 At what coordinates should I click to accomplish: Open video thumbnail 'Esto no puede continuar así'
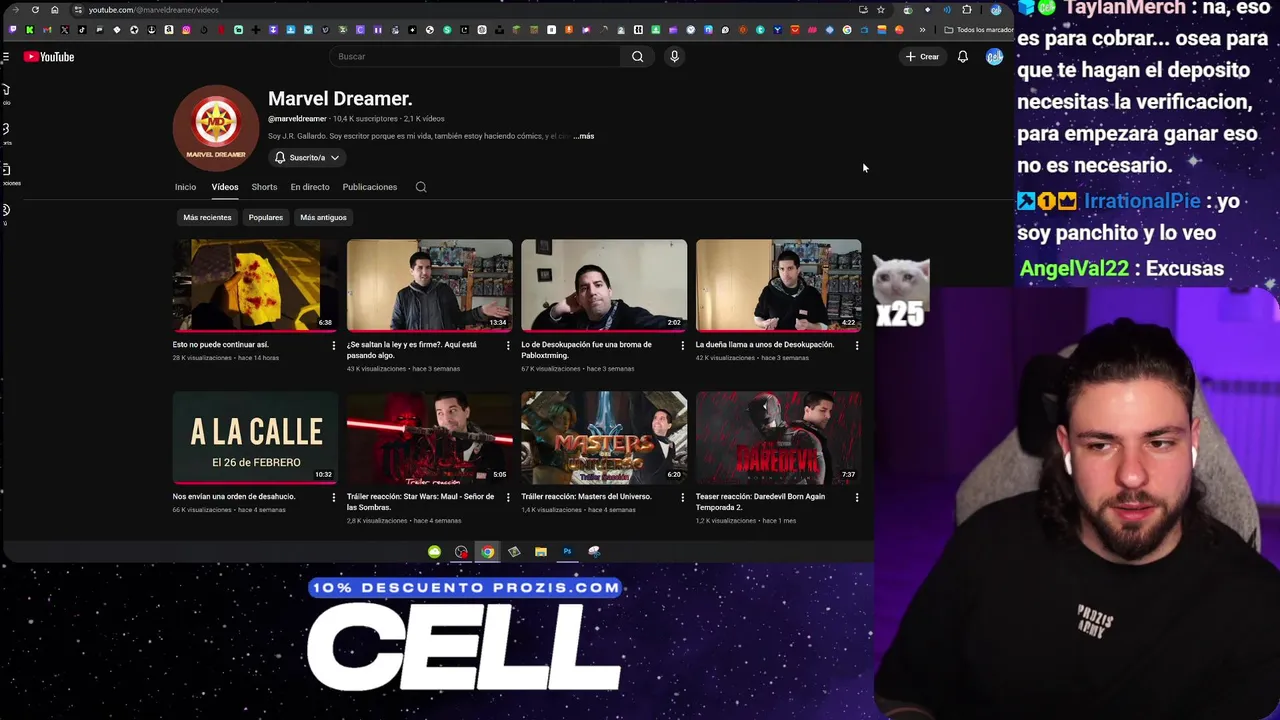[255, 285]
